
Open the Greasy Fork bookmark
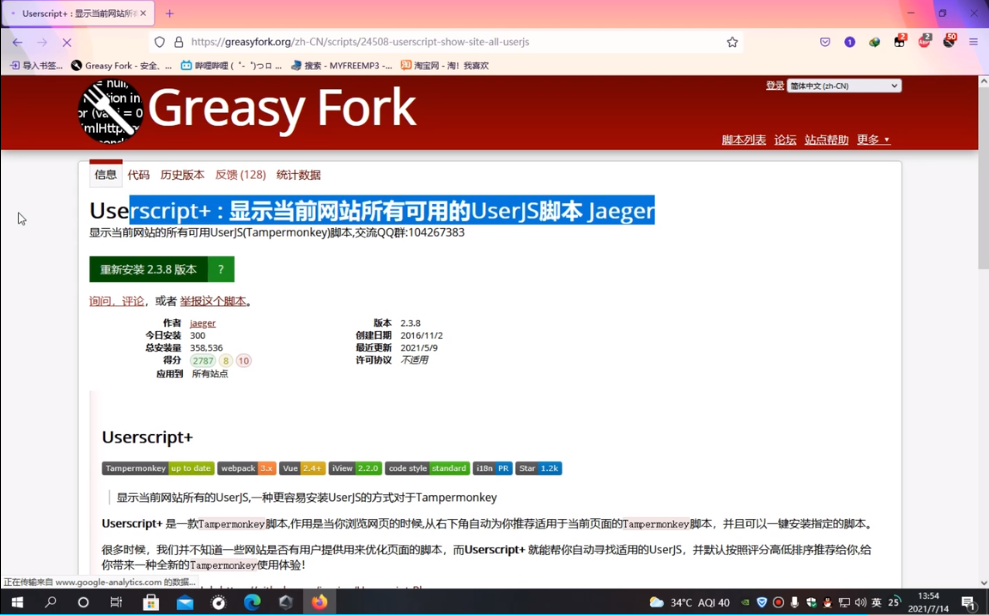pos(122,66)
